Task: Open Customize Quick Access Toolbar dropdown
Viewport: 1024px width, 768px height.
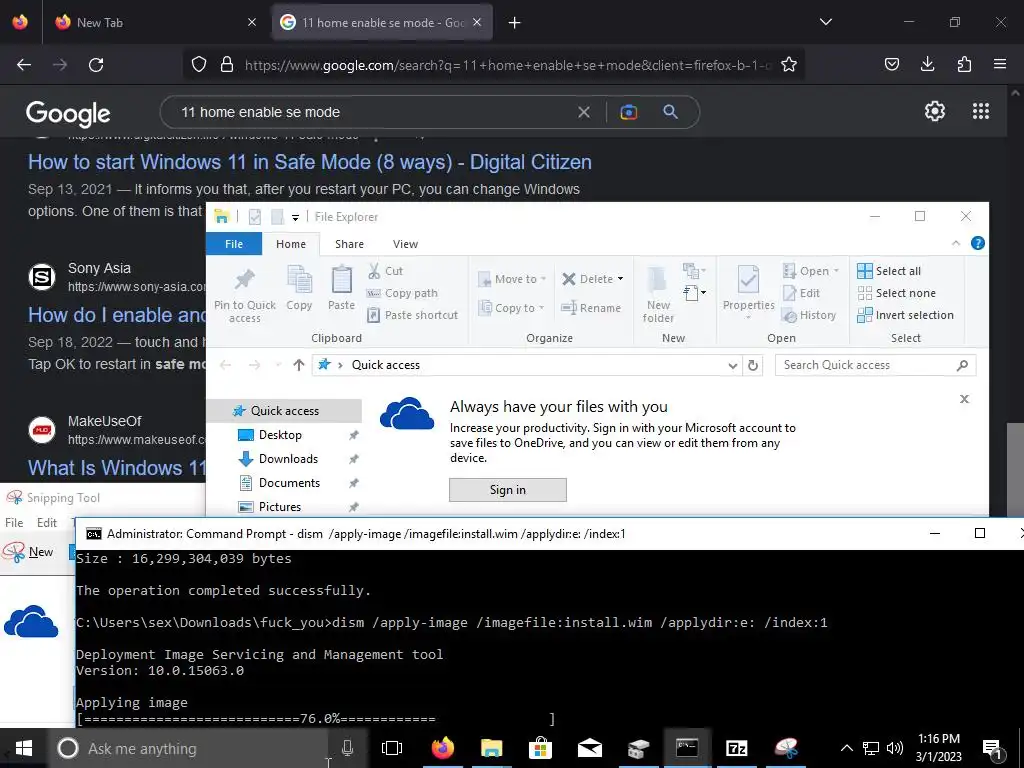Action: pyautogui.click(x=295, y=217)
